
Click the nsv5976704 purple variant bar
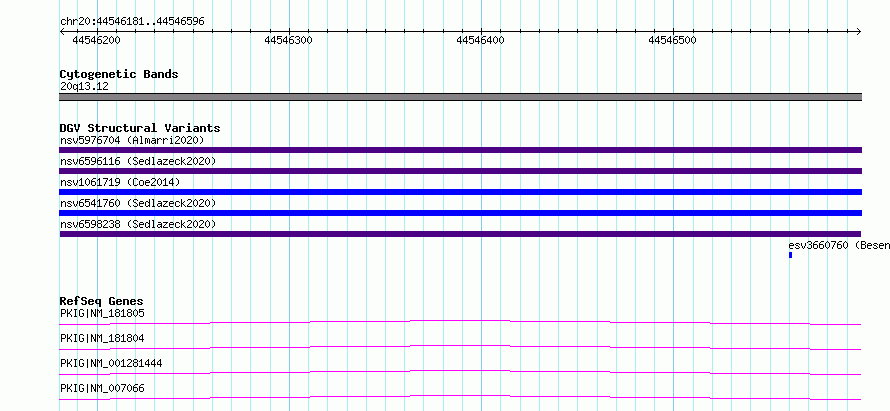460,150
